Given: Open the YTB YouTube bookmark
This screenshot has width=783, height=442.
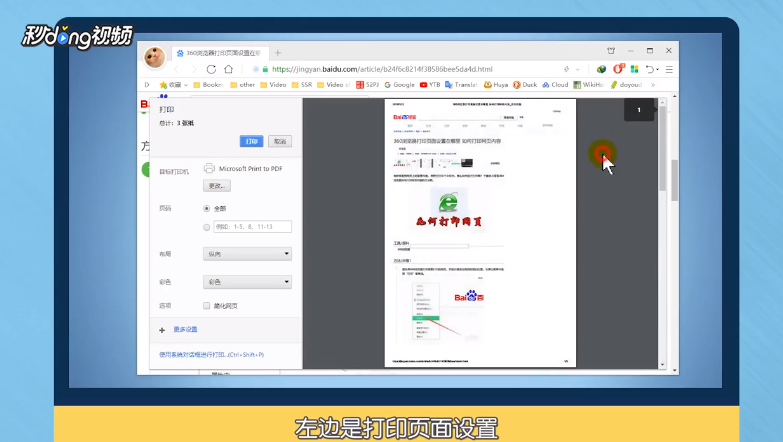Looking at the screenshot, I should (430, 85).
